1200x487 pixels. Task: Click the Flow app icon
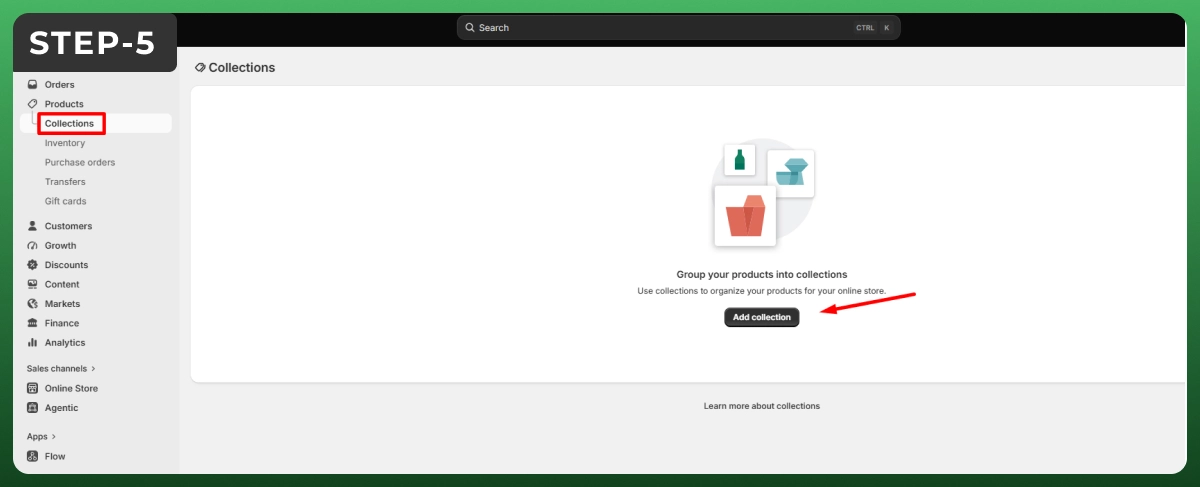[33, 456]
